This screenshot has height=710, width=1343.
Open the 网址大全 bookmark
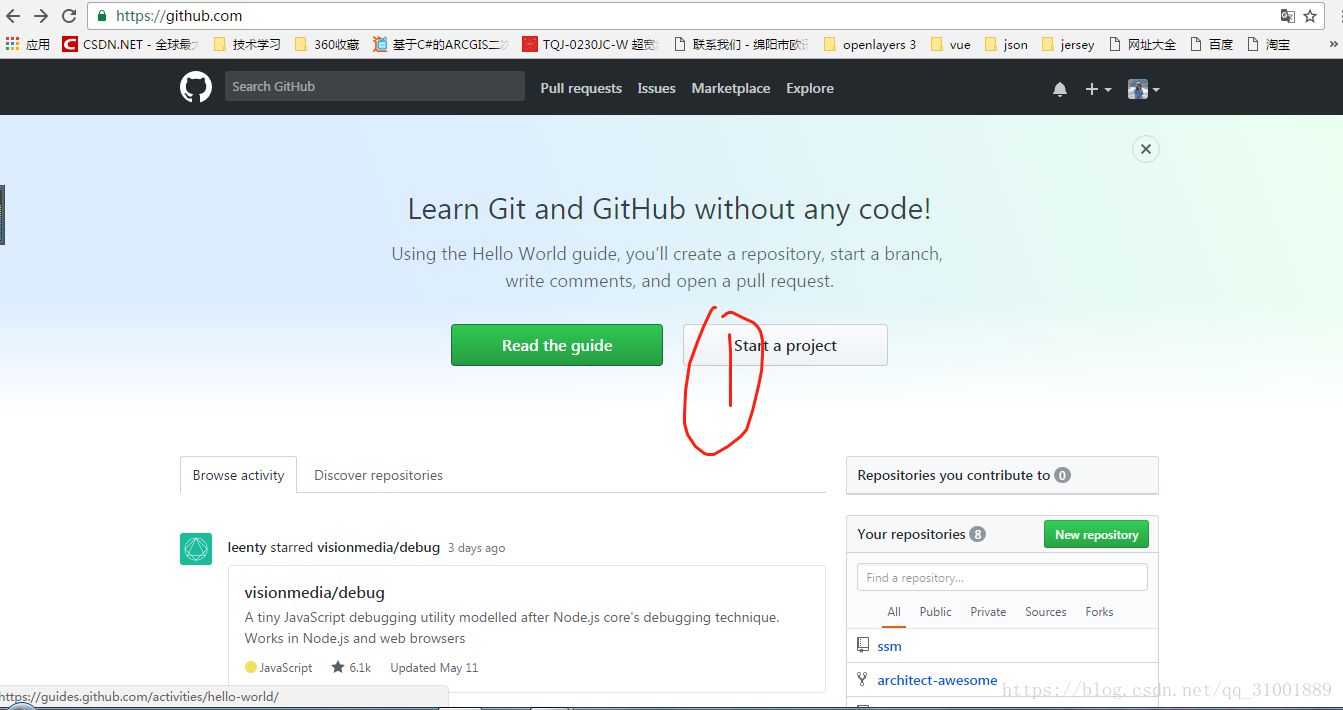[x=1142, y=44]
